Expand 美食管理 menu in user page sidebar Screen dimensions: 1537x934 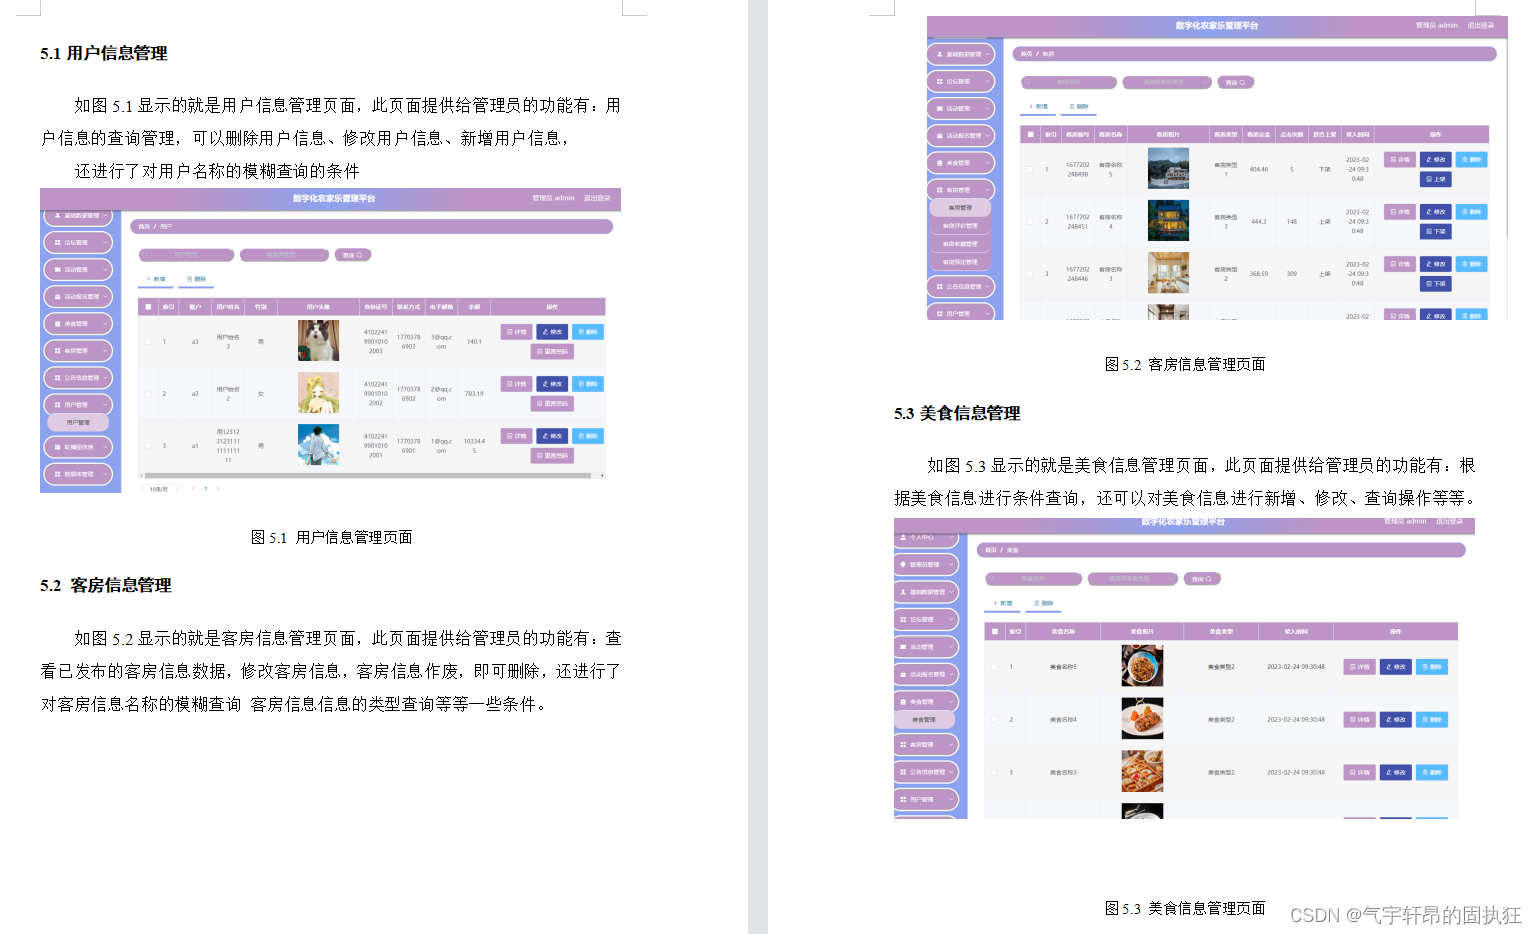point(78,324)
